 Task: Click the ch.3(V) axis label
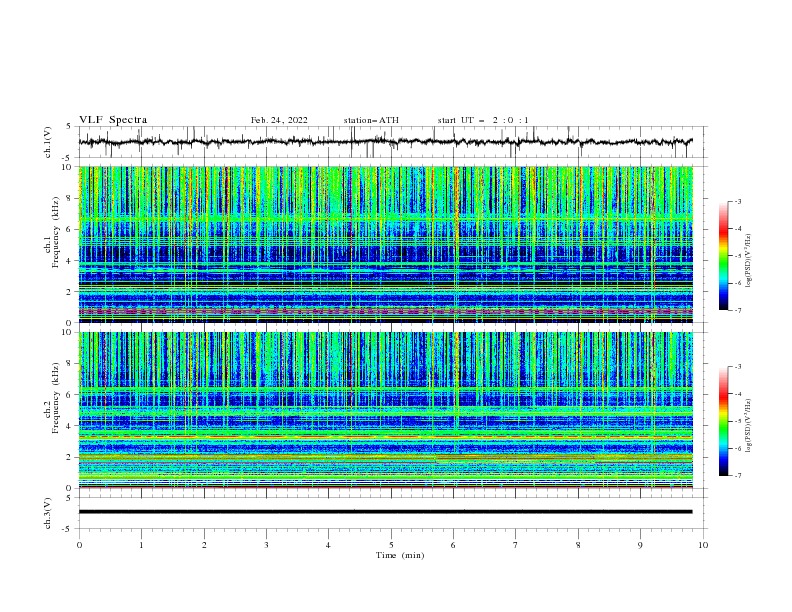click(x=48, y=513)
